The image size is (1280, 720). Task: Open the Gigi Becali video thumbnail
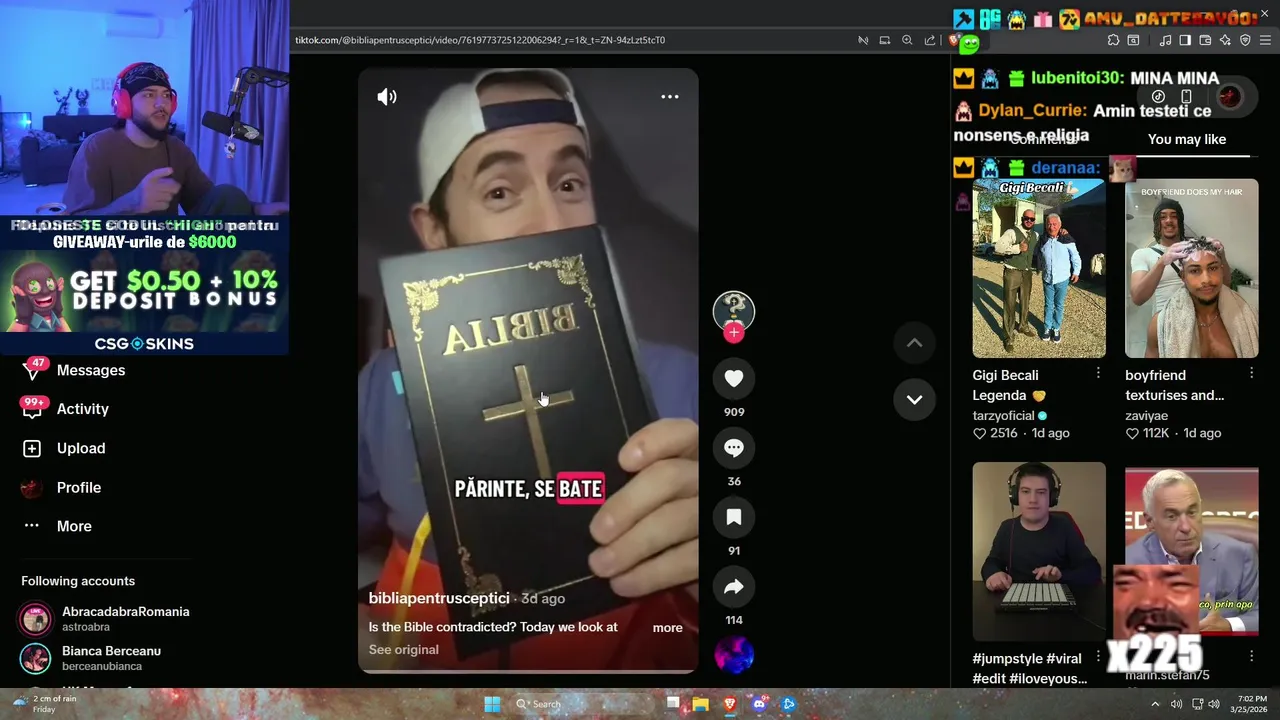pyautogui.click(x=1039, y=268)
